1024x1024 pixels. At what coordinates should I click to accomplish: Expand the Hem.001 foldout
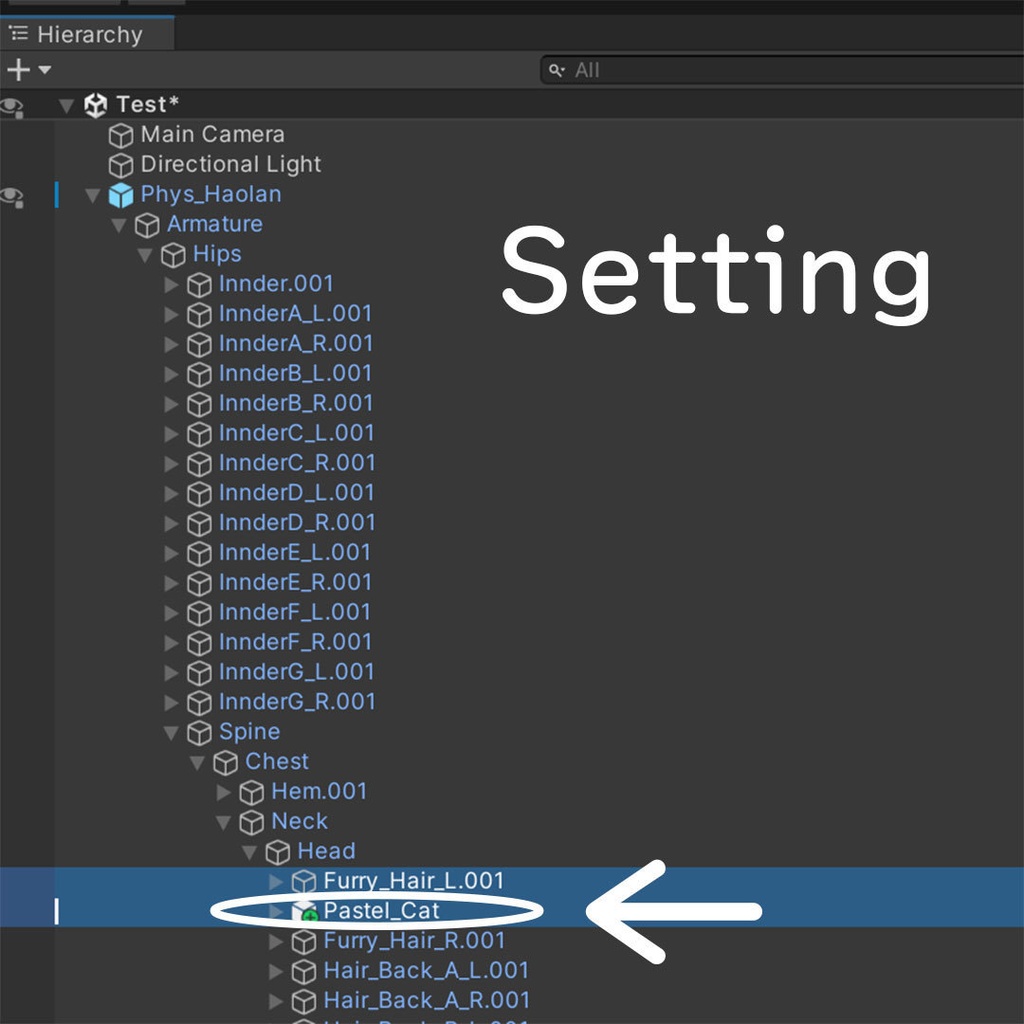coord(223,792)
